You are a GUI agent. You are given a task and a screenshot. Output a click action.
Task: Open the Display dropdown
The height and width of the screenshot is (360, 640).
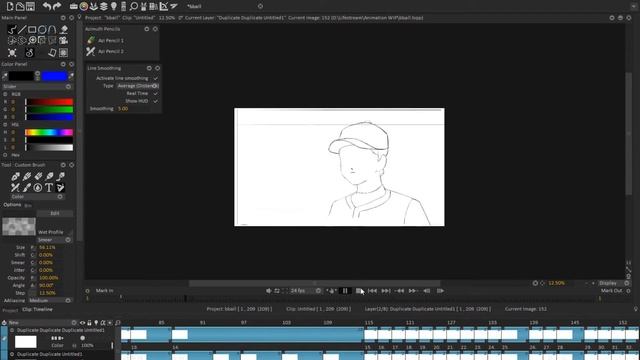(614, 283)
